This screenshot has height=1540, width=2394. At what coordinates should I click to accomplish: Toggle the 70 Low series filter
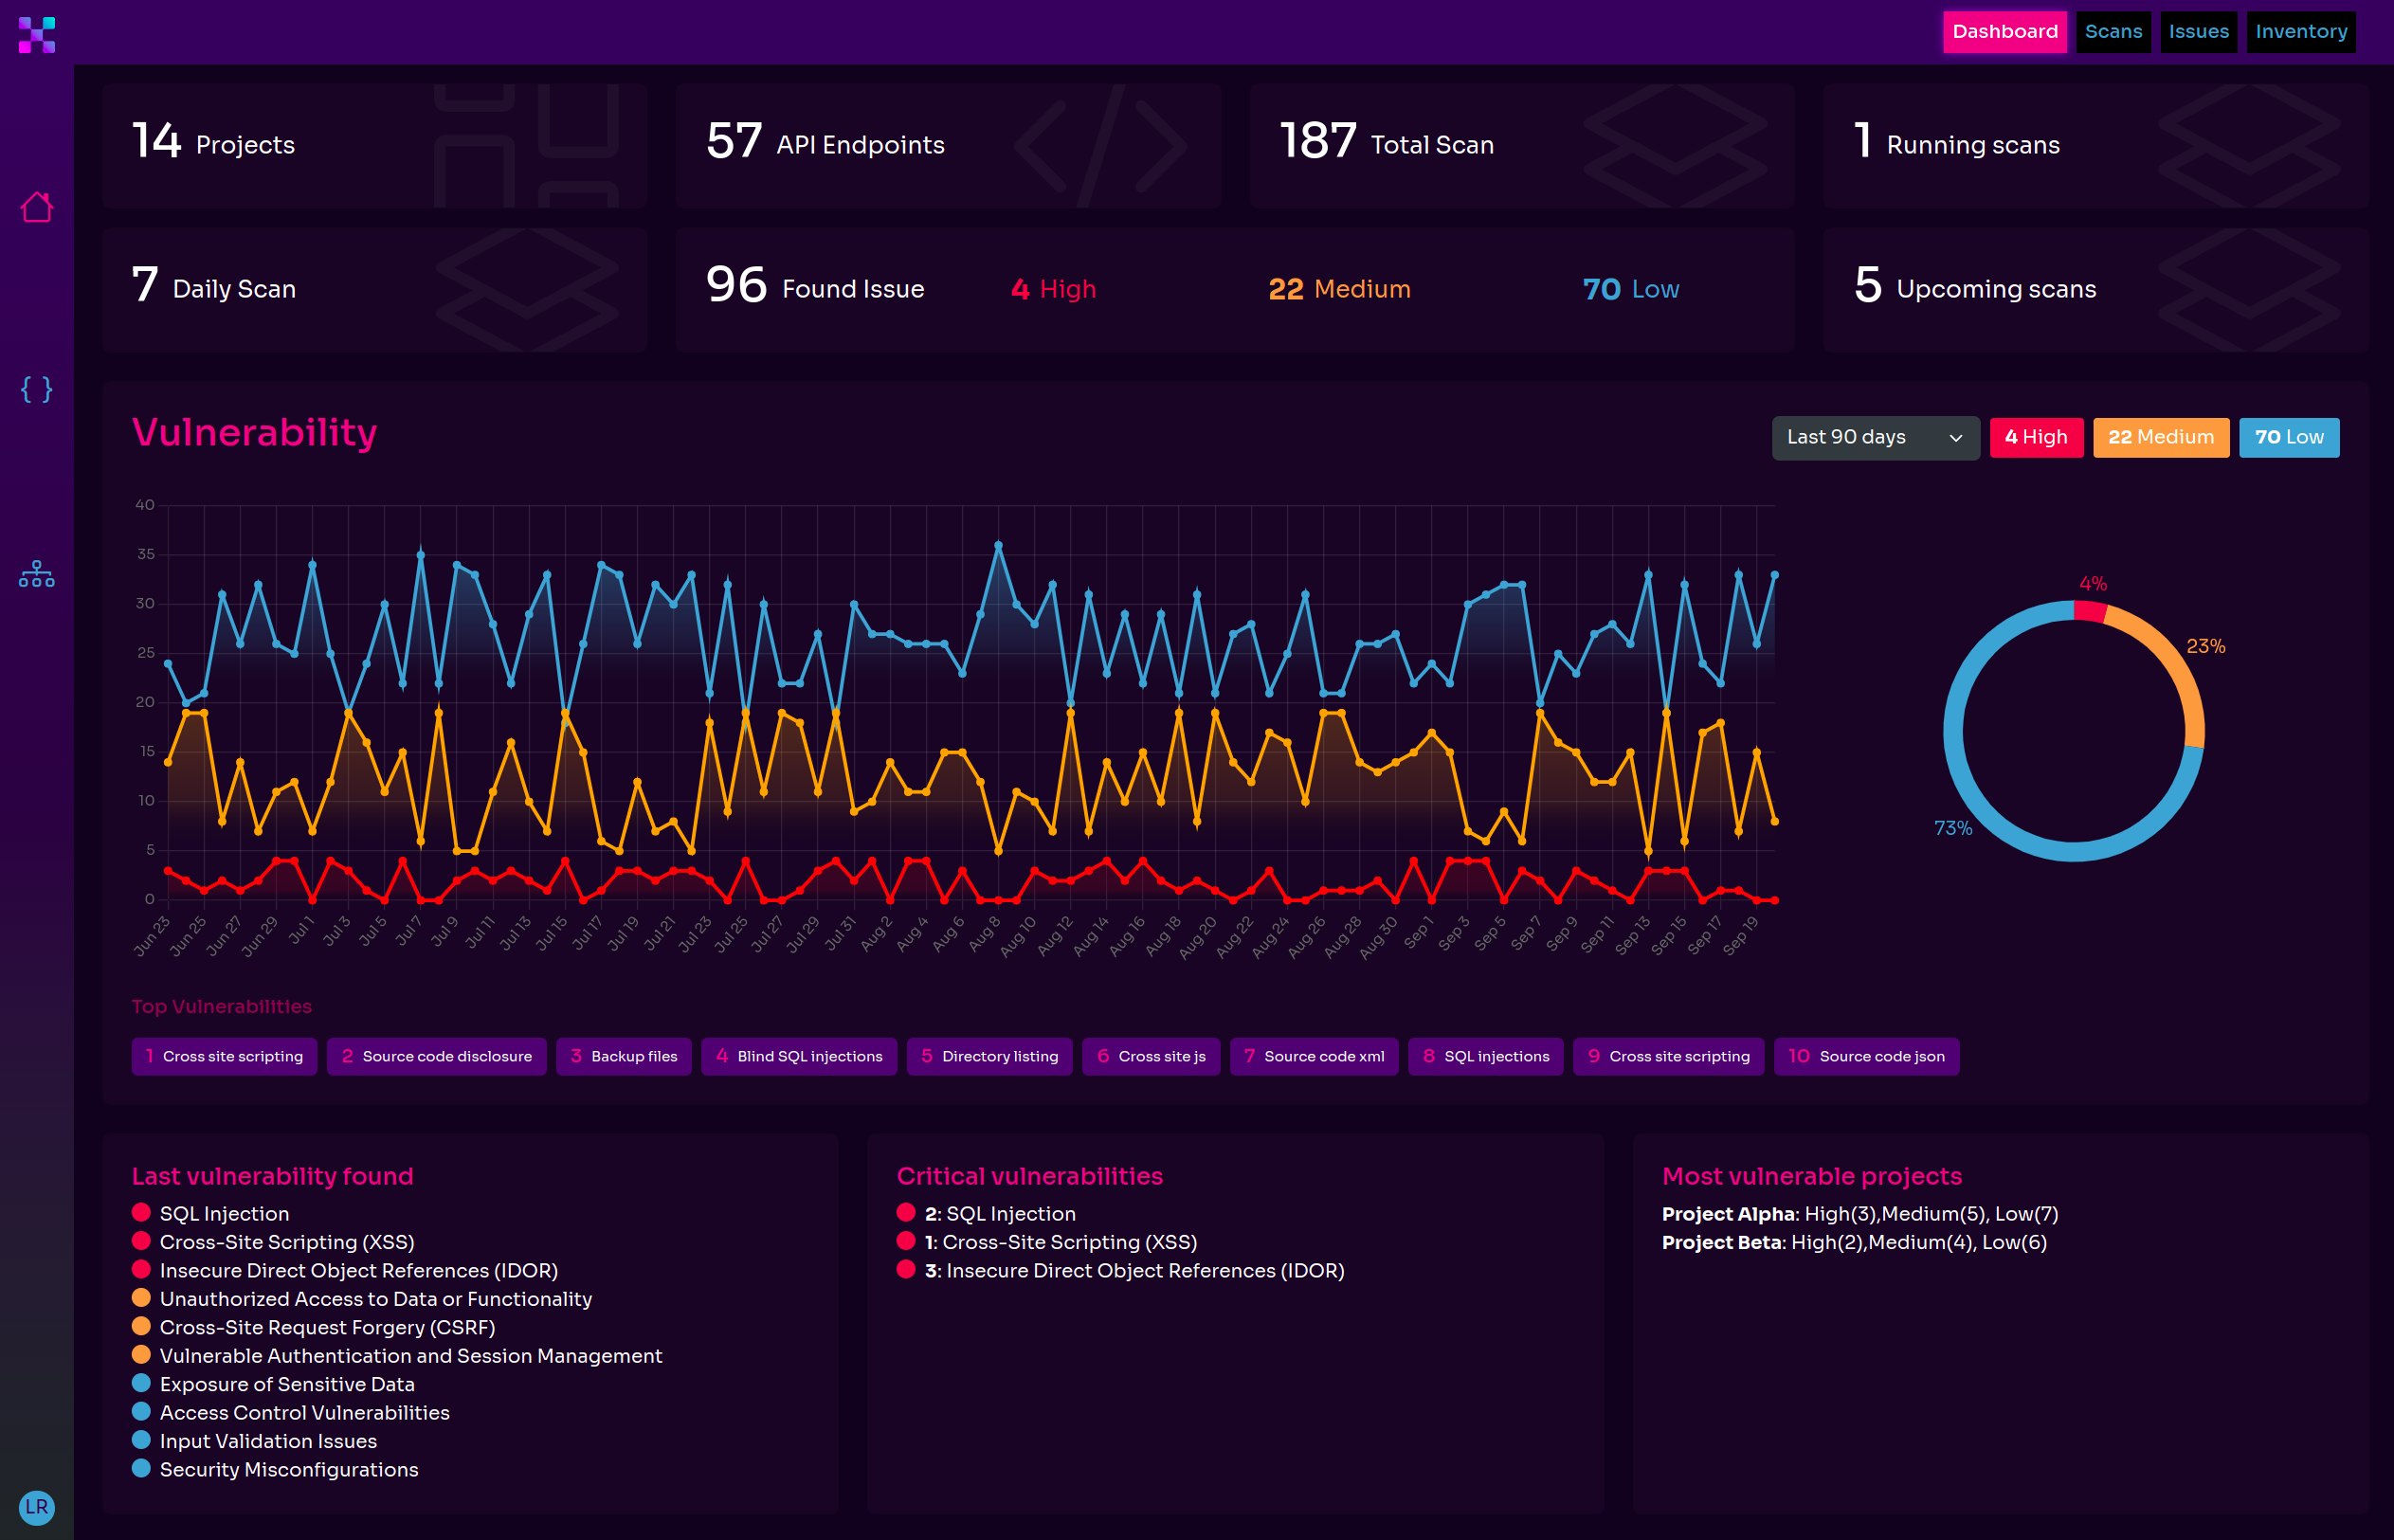(2288, 437)
